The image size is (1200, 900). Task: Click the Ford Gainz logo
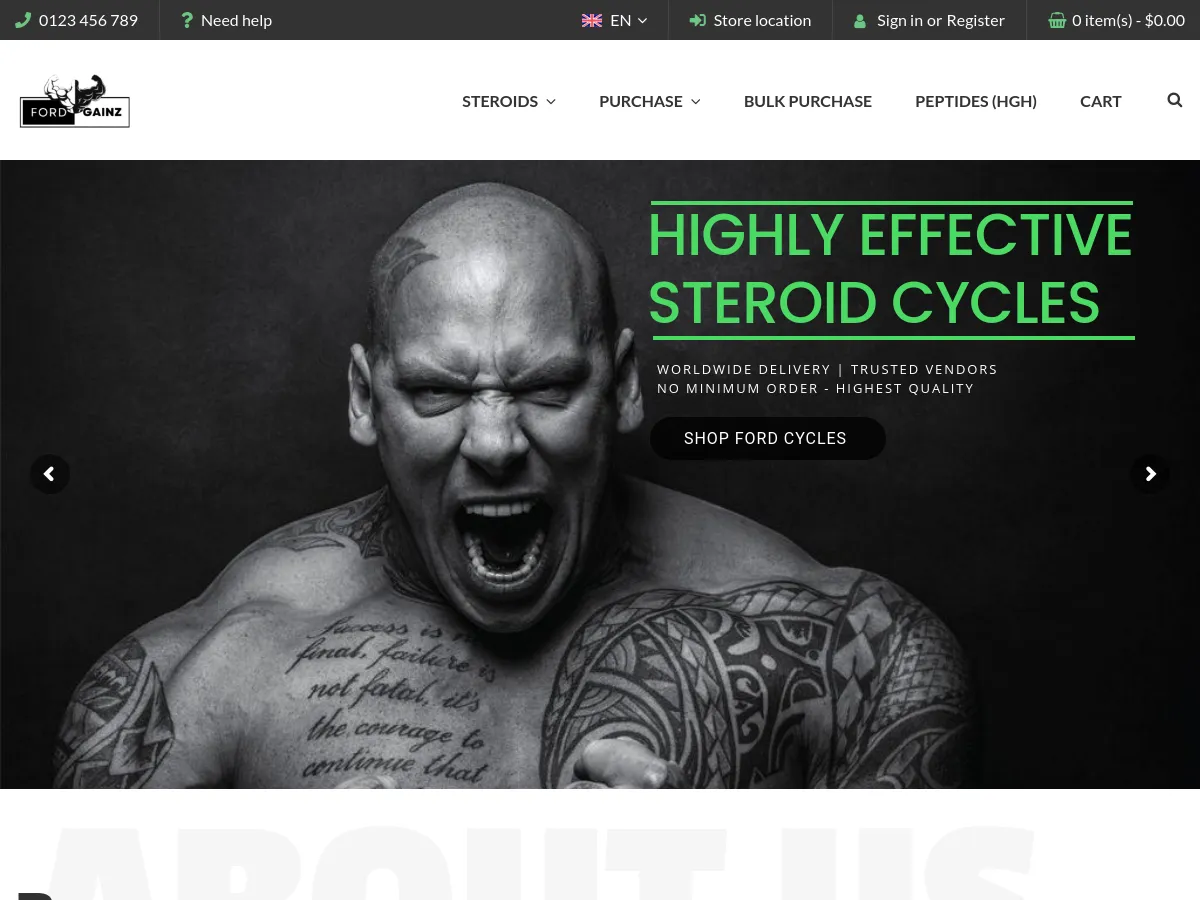(x=75, y=101)
